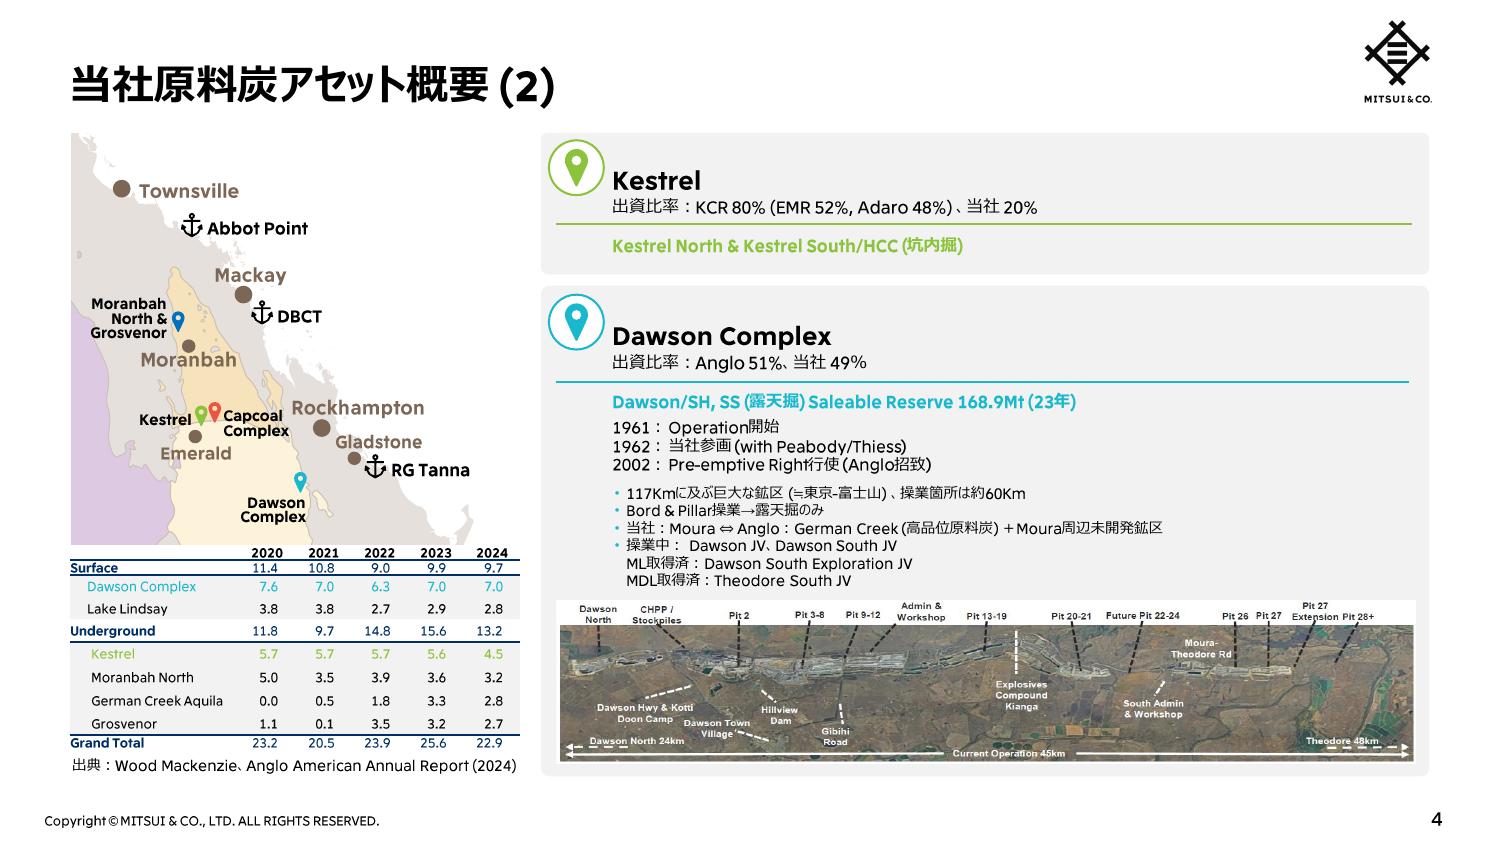Click the KCR 80% ownership line
Screen dimensions: 1500x844
[824, 208]
